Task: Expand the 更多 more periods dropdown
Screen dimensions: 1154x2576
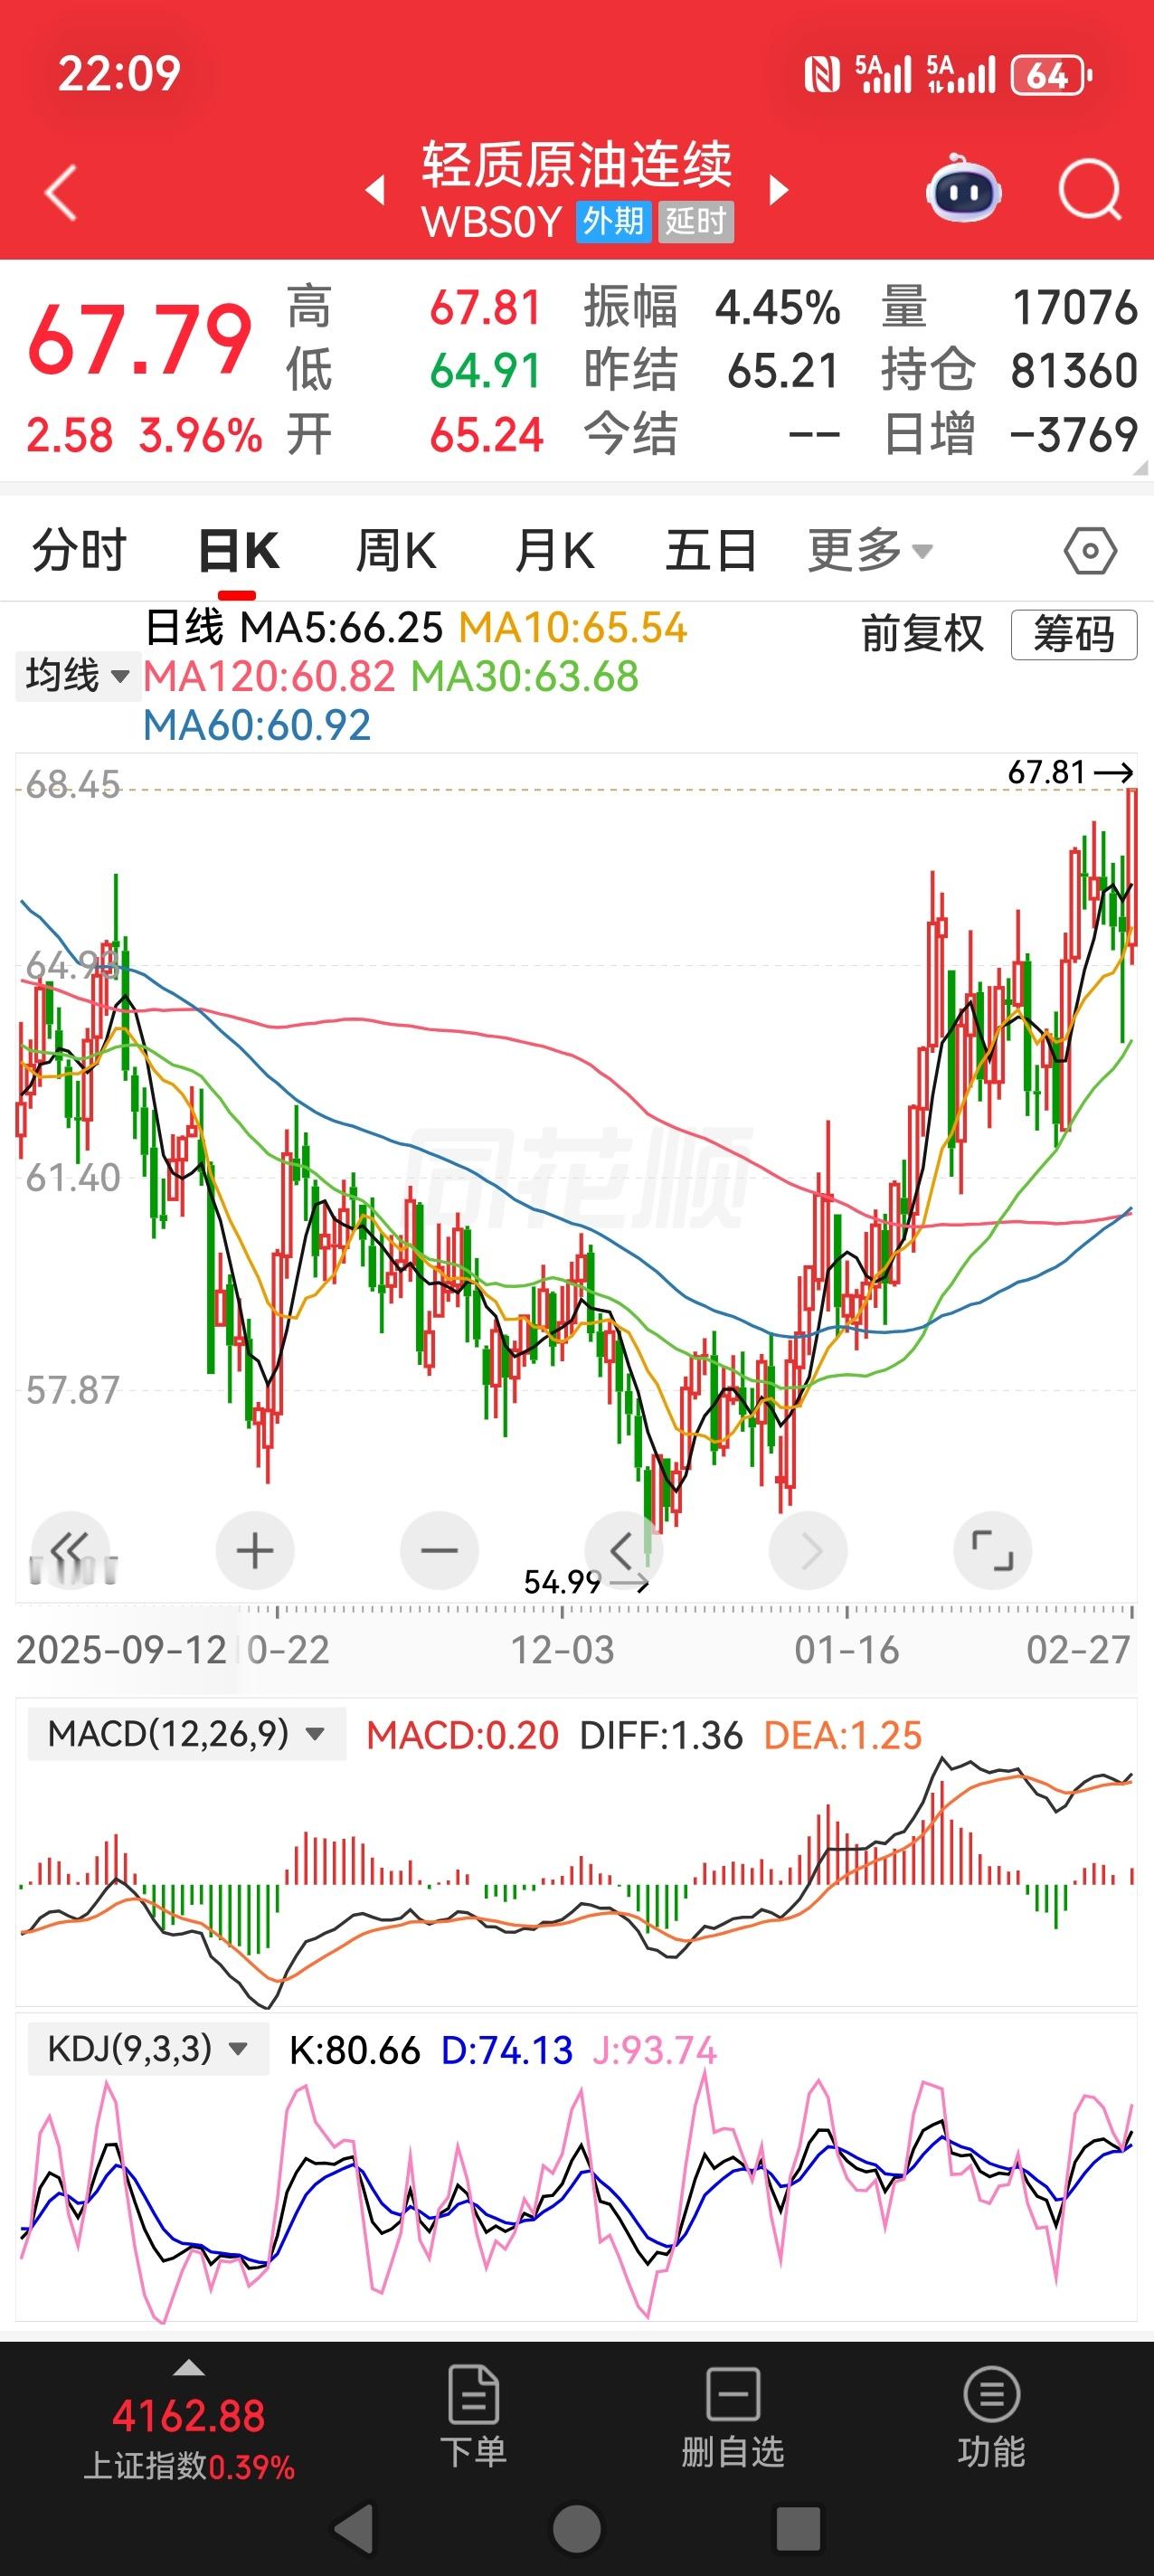Action: (x=870, y=550)
